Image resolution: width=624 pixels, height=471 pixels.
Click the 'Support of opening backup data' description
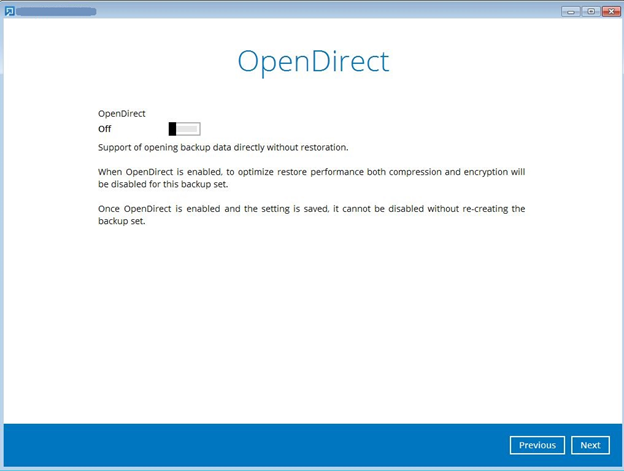222,148
